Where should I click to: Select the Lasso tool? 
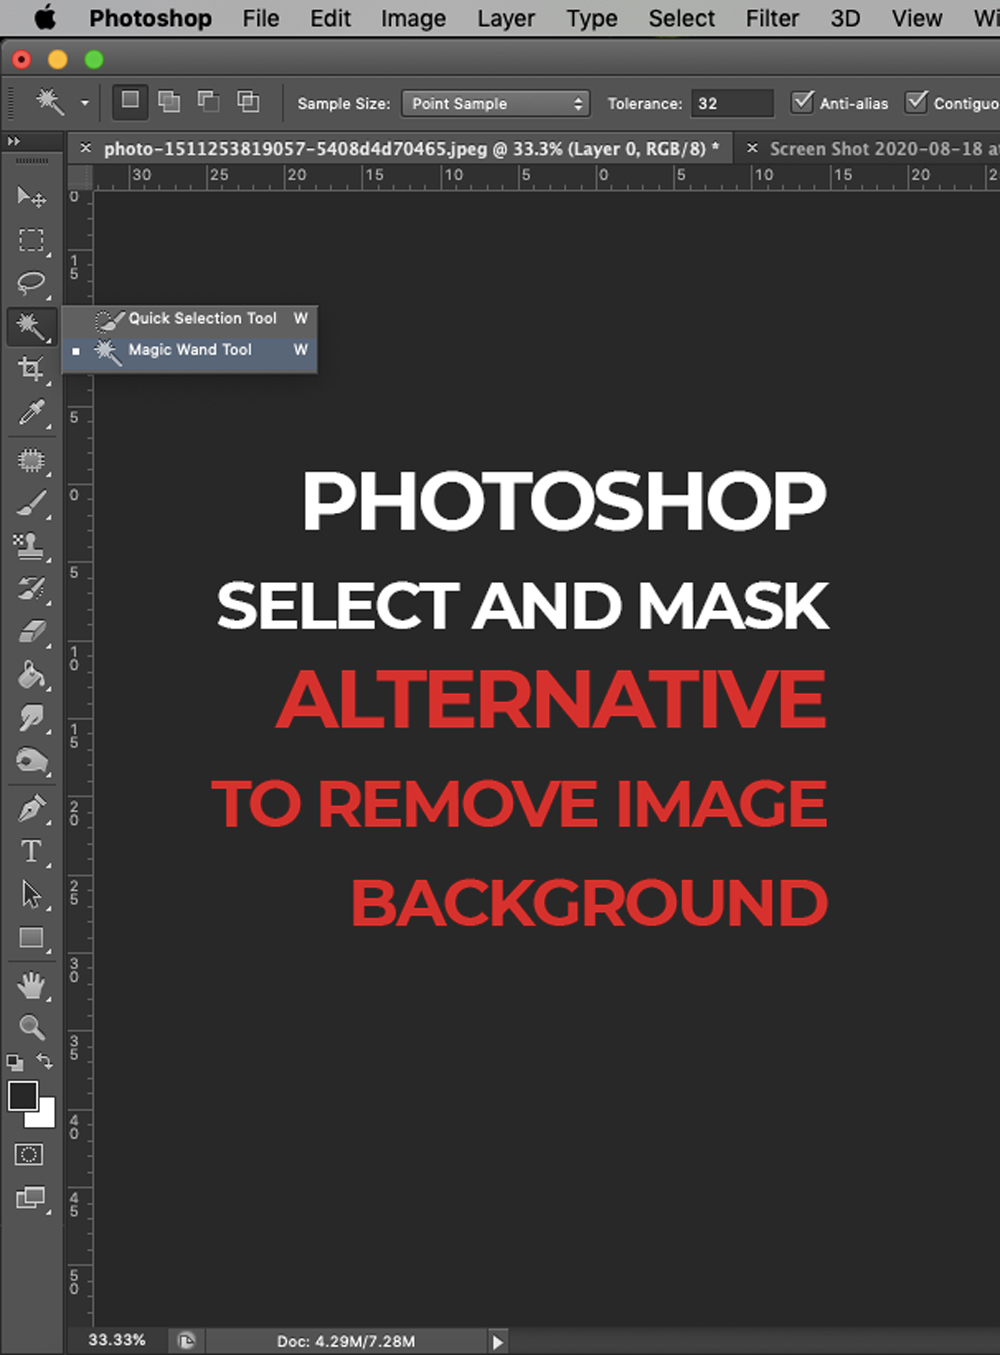(x=31, y=283)
